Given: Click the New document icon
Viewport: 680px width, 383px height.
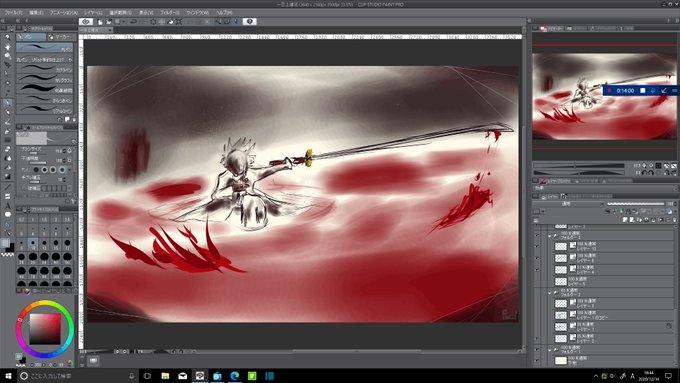Looking at the screenshot, I should click(100, 22).
